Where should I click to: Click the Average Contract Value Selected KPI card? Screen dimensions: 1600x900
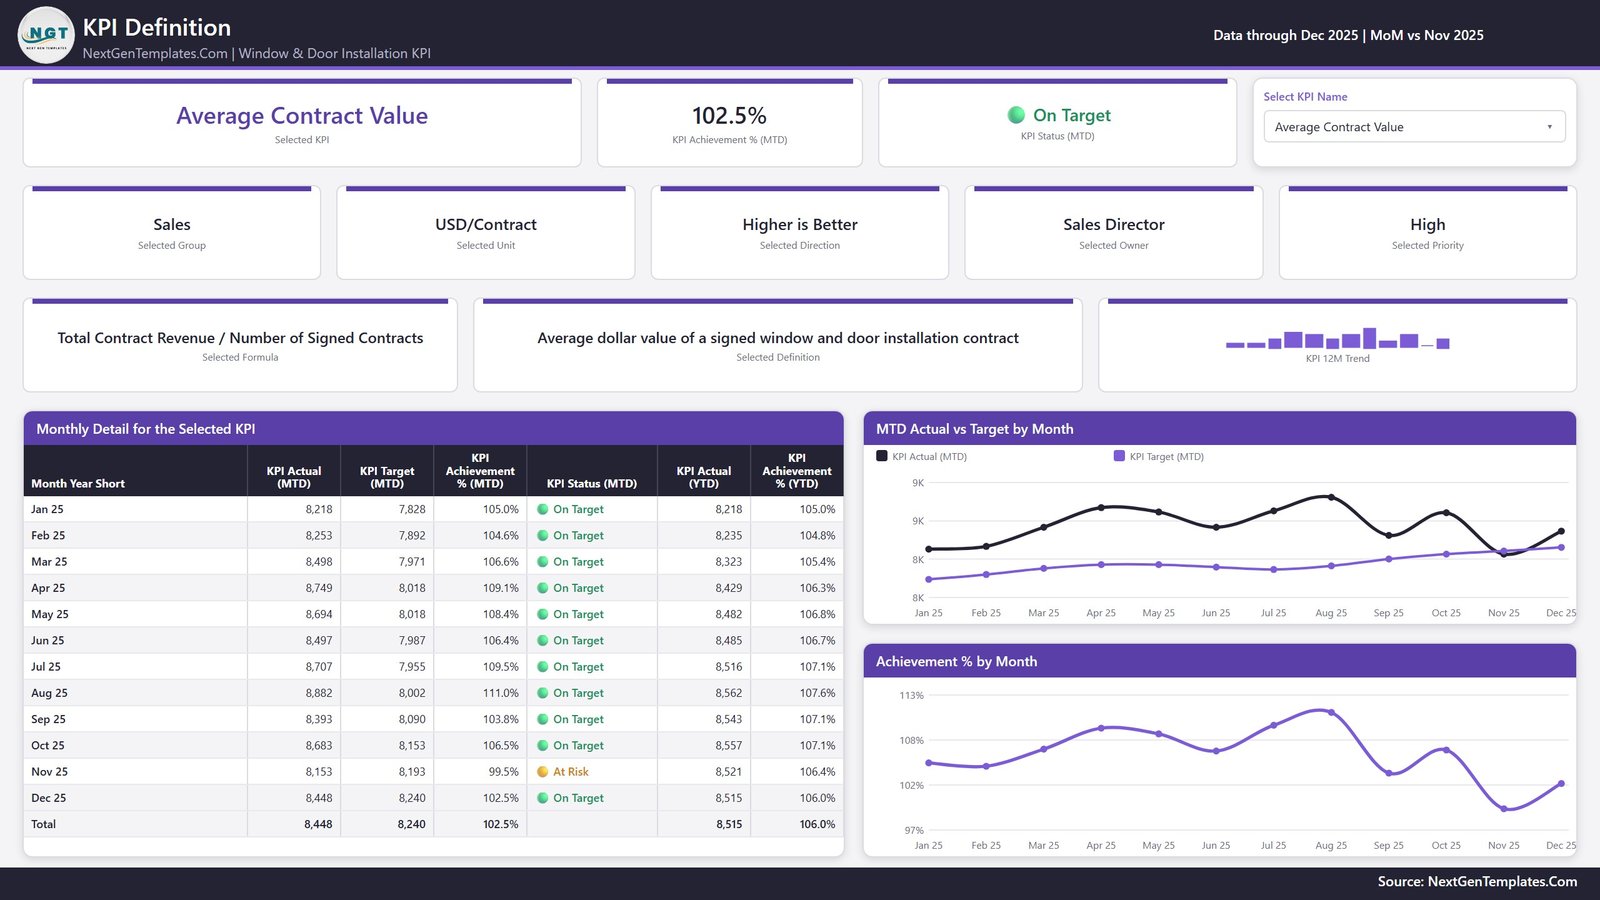[x=302, y=123]
